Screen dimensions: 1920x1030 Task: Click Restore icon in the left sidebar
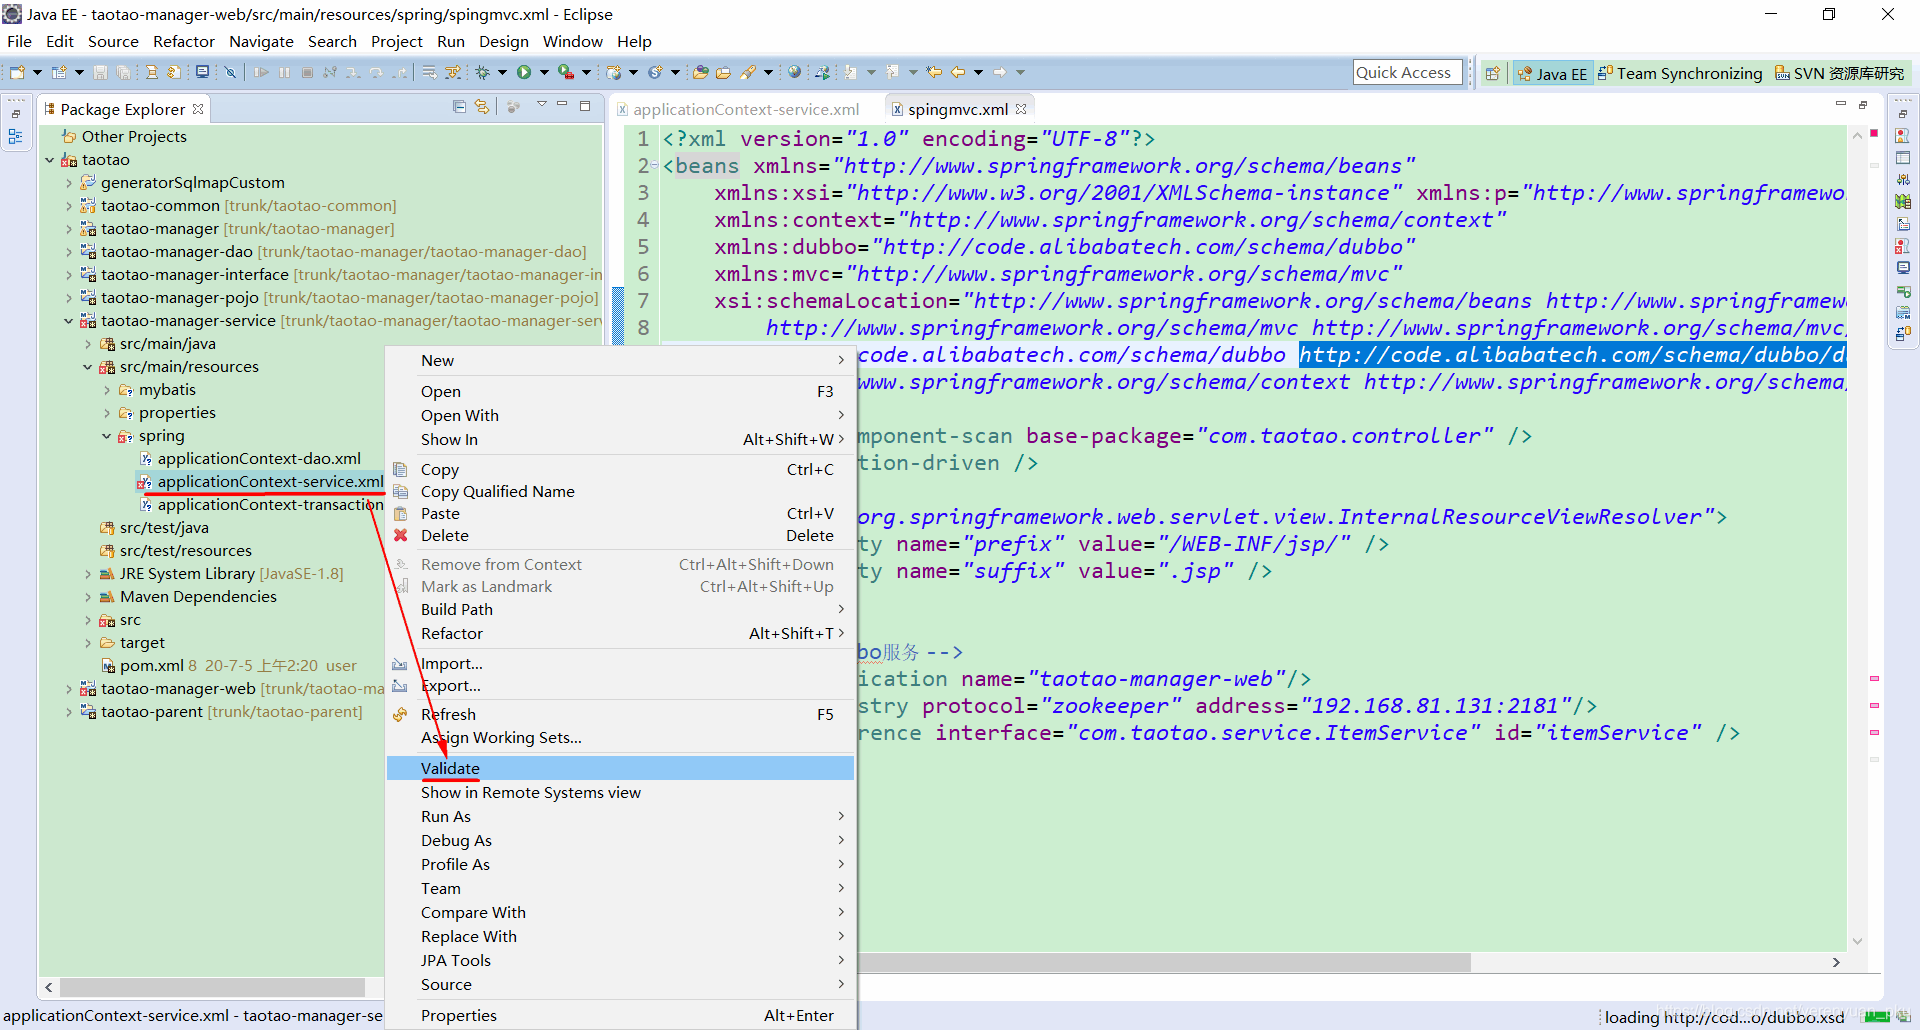click(16, 113)
